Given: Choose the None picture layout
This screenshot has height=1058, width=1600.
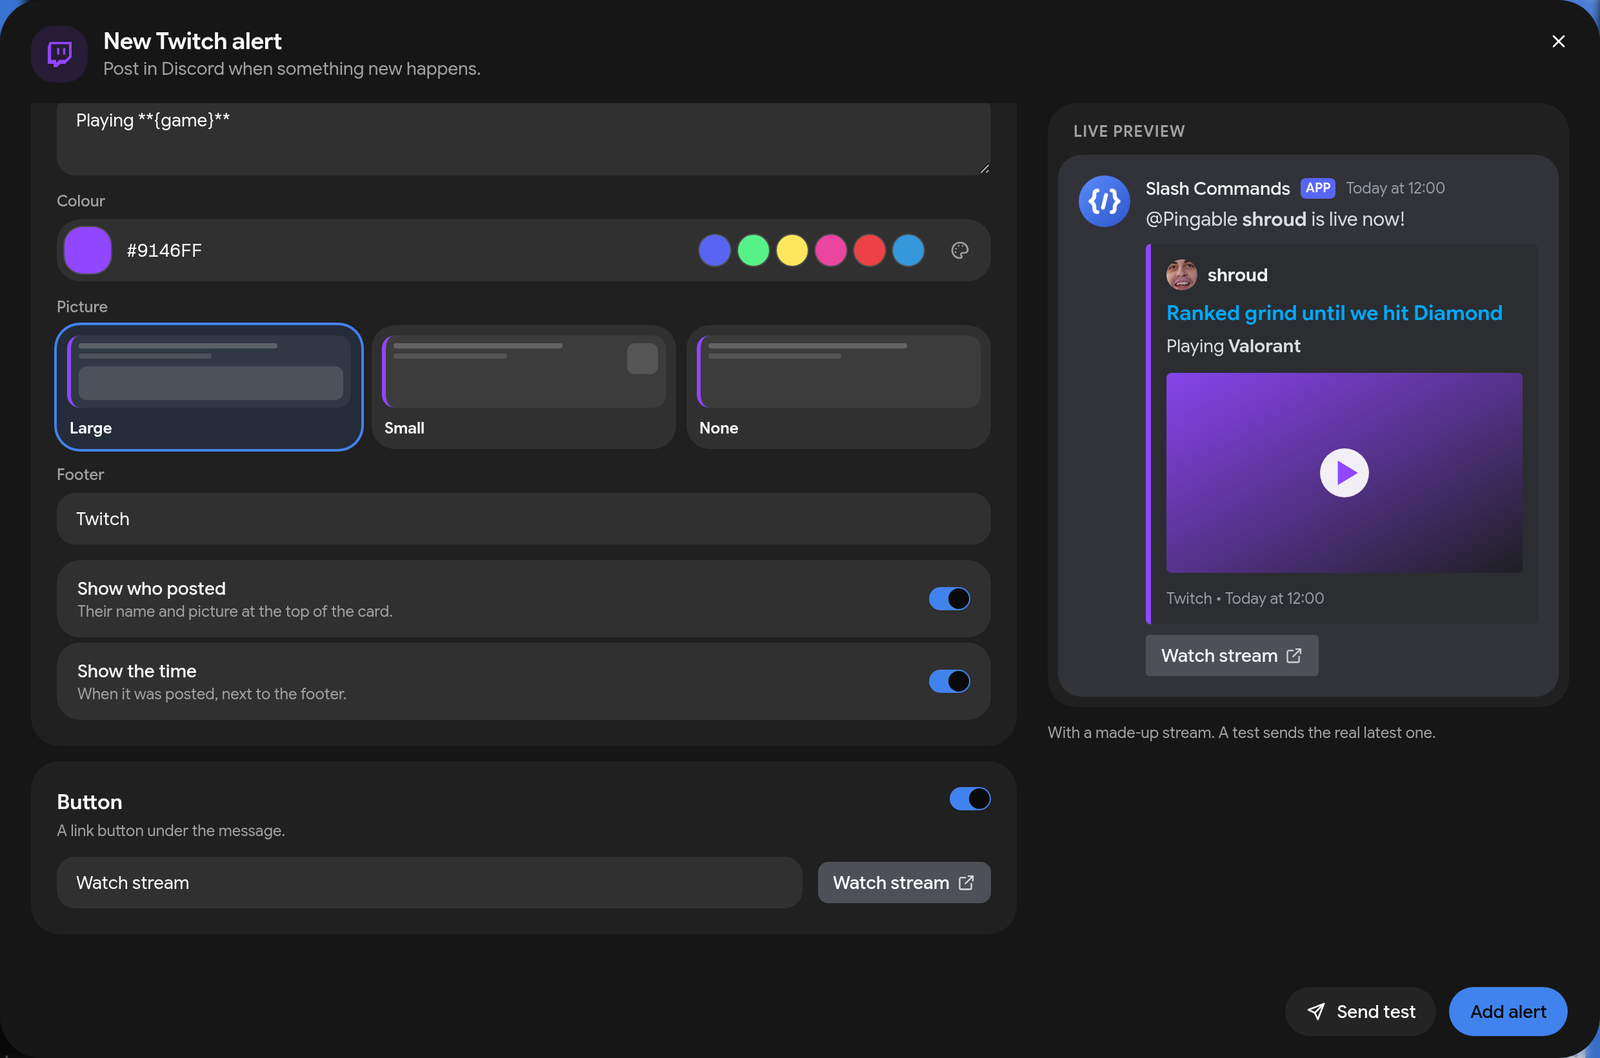Looking at the screenshot, I should [x=839, y=387].
